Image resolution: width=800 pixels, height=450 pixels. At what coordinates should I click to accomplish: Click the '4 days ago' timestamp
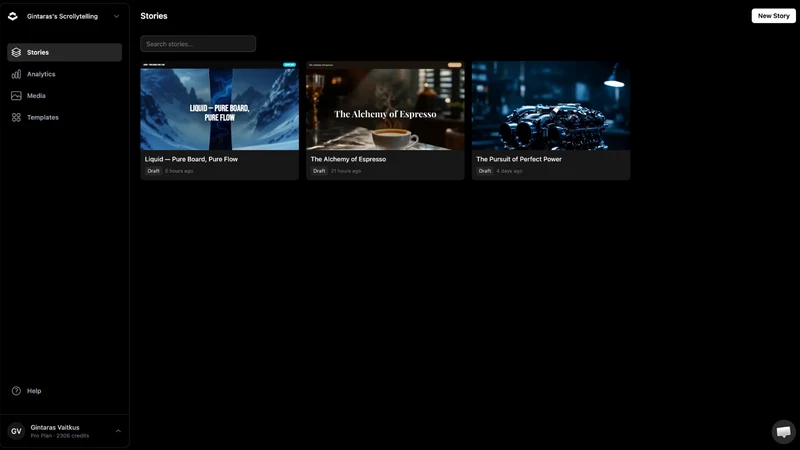tap(509, 171)
